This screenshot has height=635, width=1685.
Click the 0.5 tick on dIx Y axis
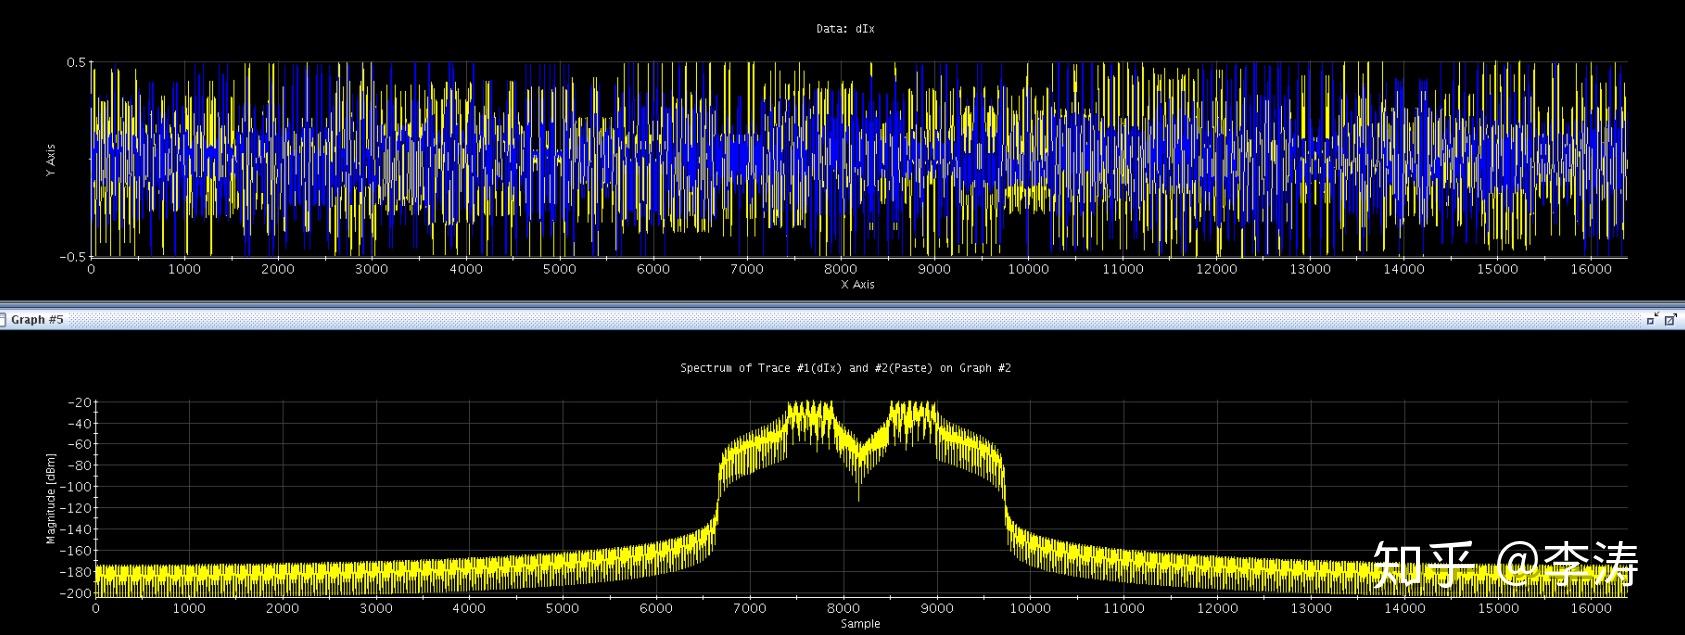[76, 62]
